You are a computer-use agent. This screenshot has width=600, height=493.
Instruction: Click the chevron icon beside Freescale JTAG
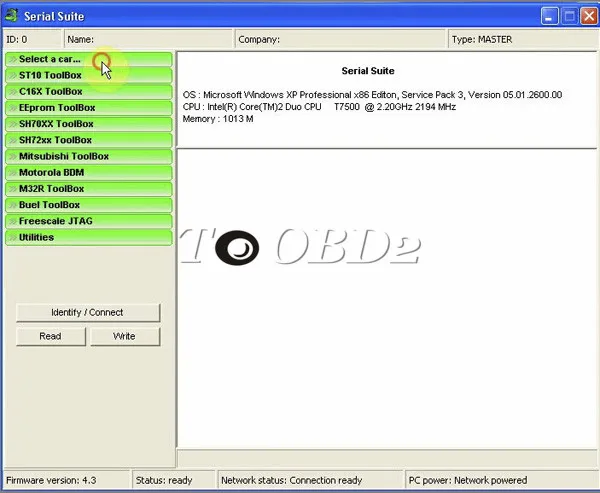point(13,221)
